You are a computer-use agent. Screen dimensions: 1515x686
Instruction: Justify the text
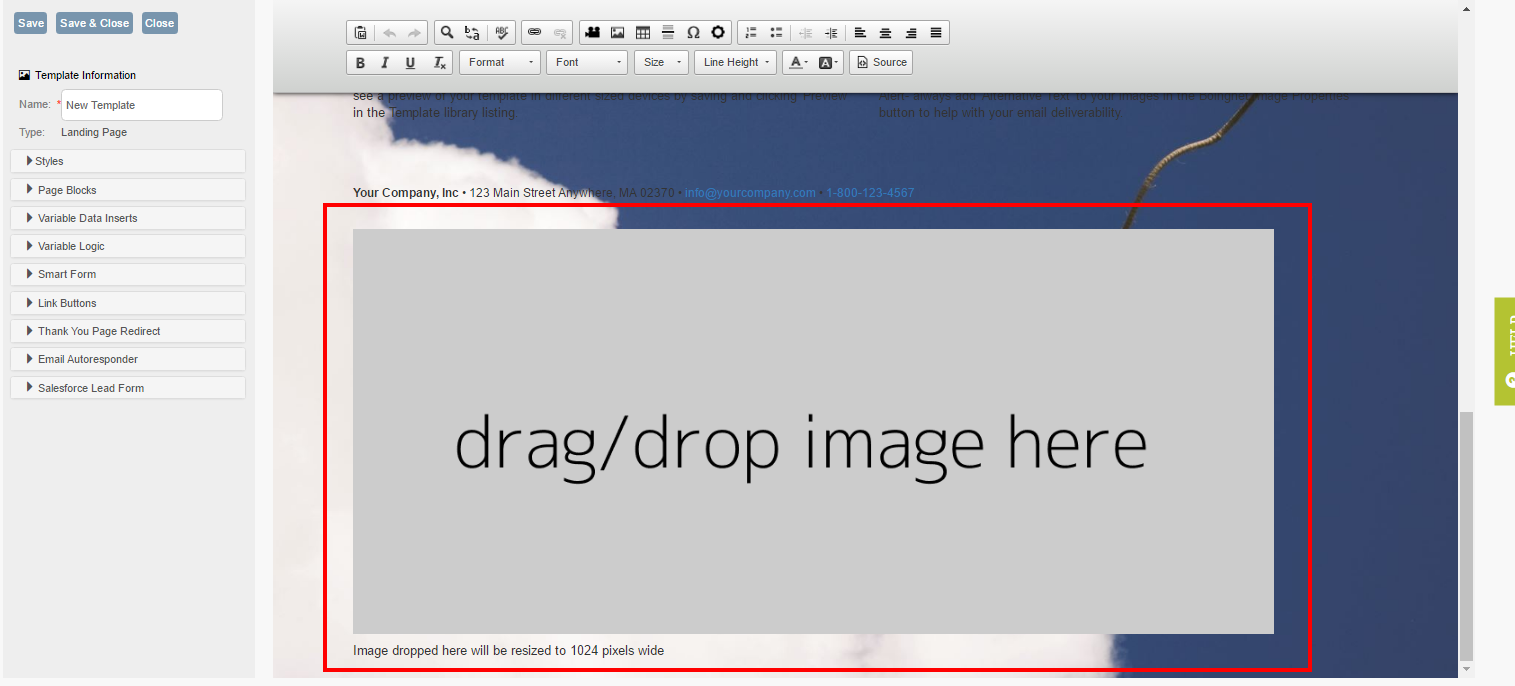click(x=936, y=33)
